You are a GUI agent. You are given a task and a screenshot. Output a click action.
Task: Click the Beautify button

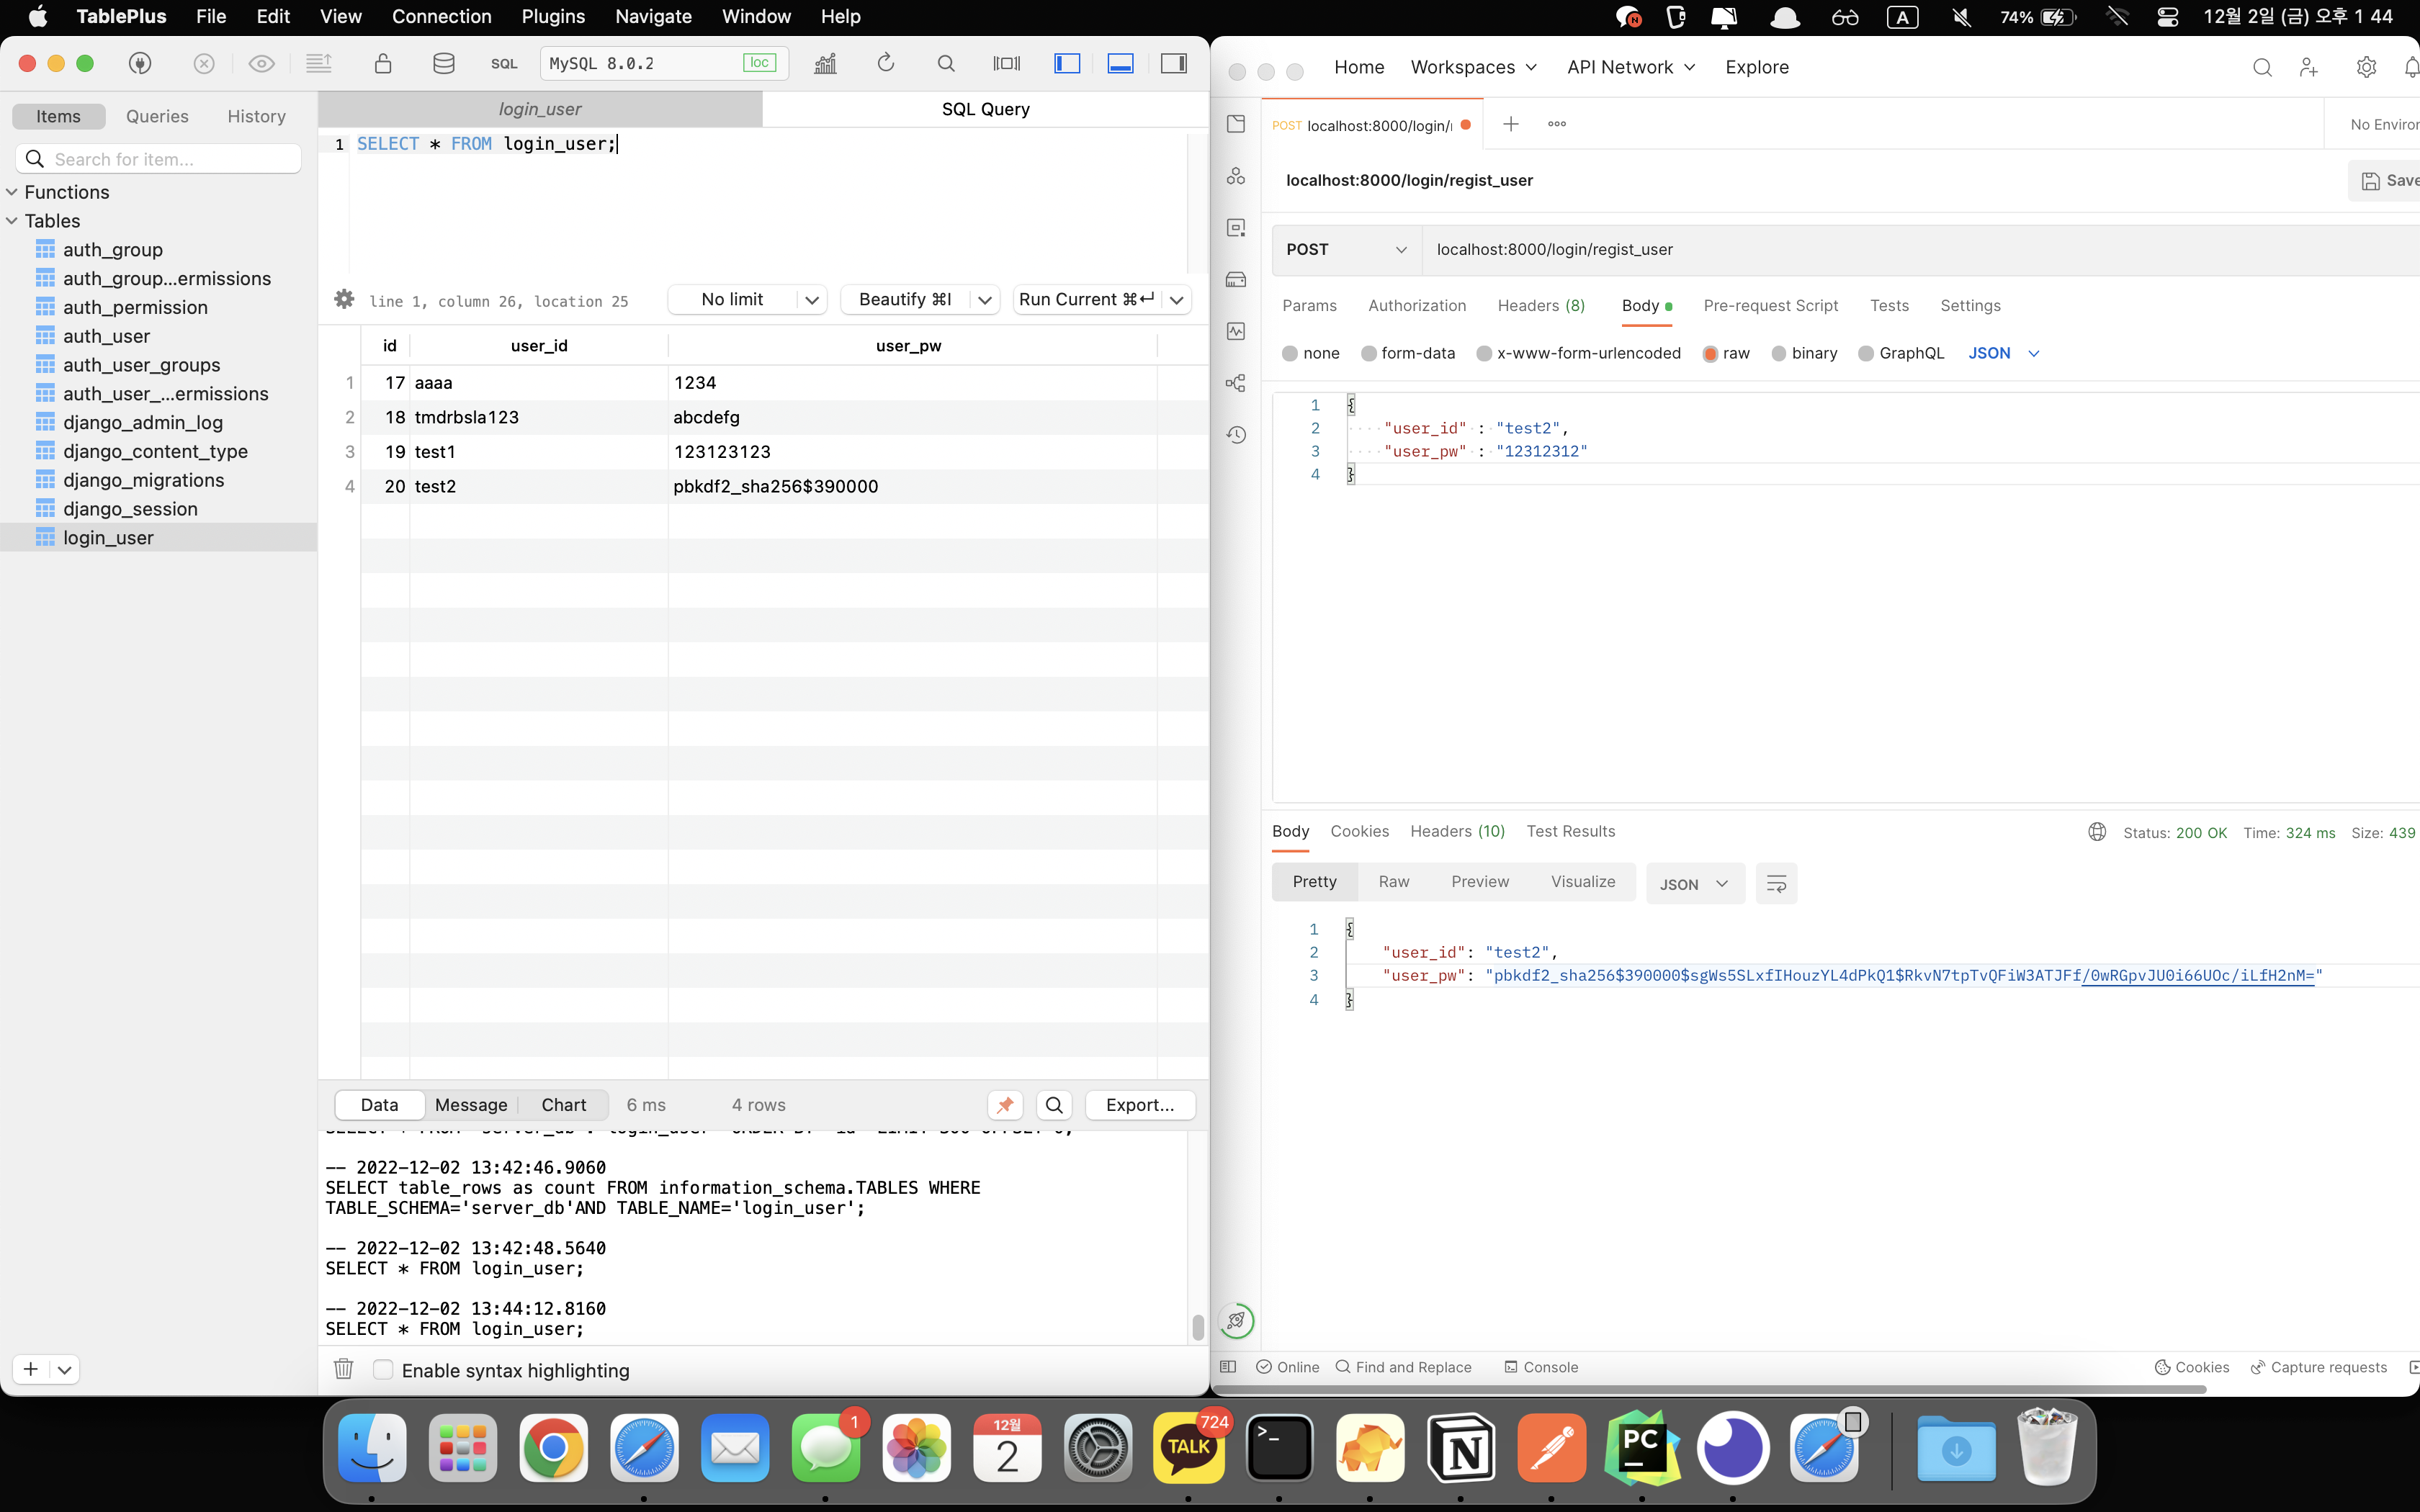pyautogui.click(x=905, y=299)
